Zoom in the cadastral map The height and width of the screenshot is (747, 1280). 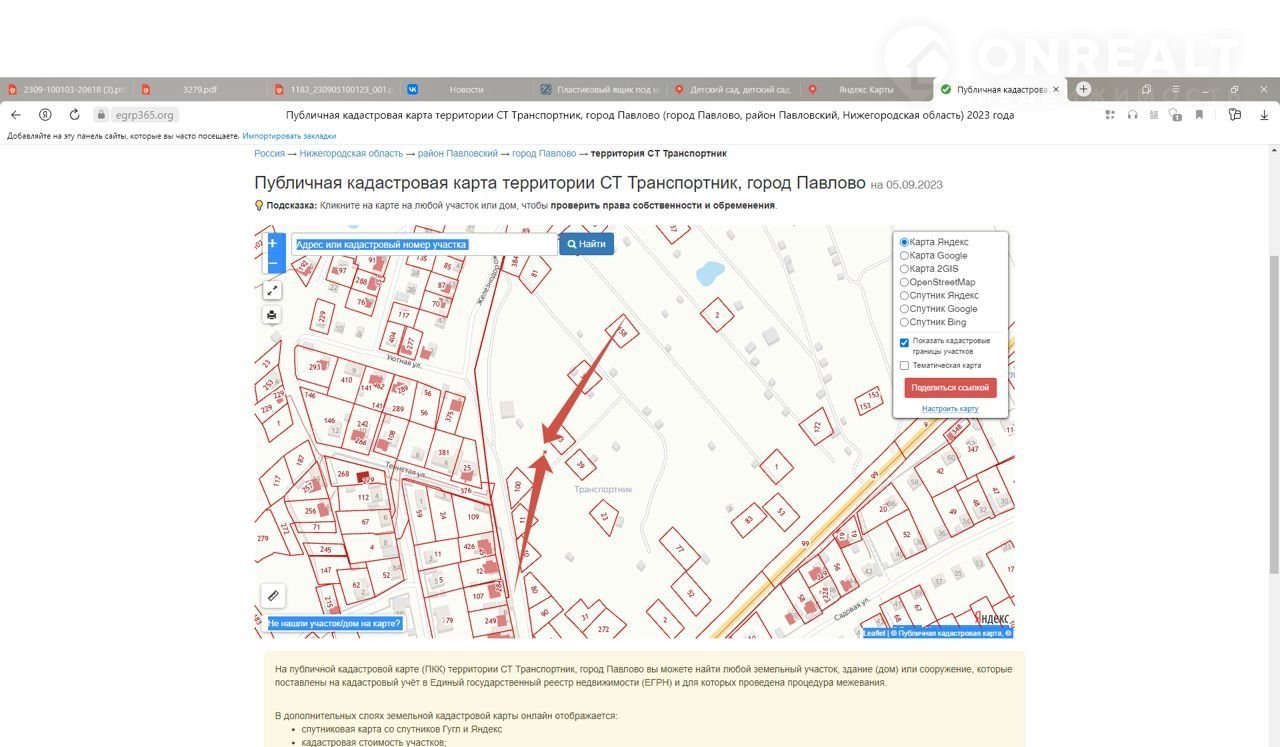(272, 243)
